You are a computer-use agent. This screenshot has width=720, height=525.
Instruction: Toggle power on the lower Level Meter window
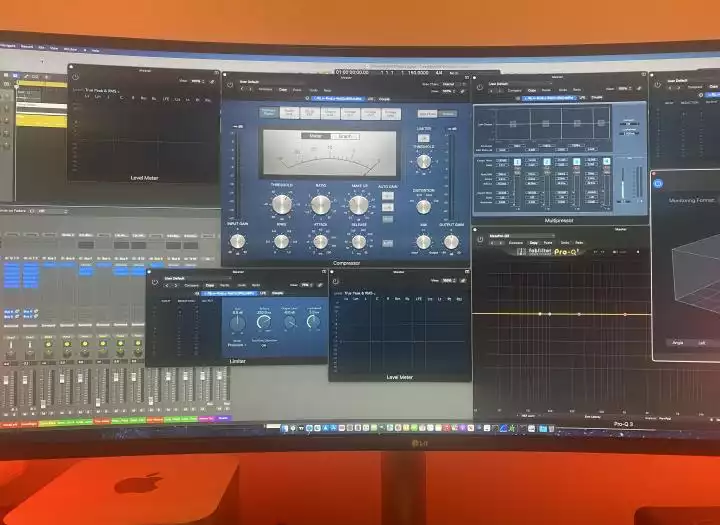click(335, 281)
